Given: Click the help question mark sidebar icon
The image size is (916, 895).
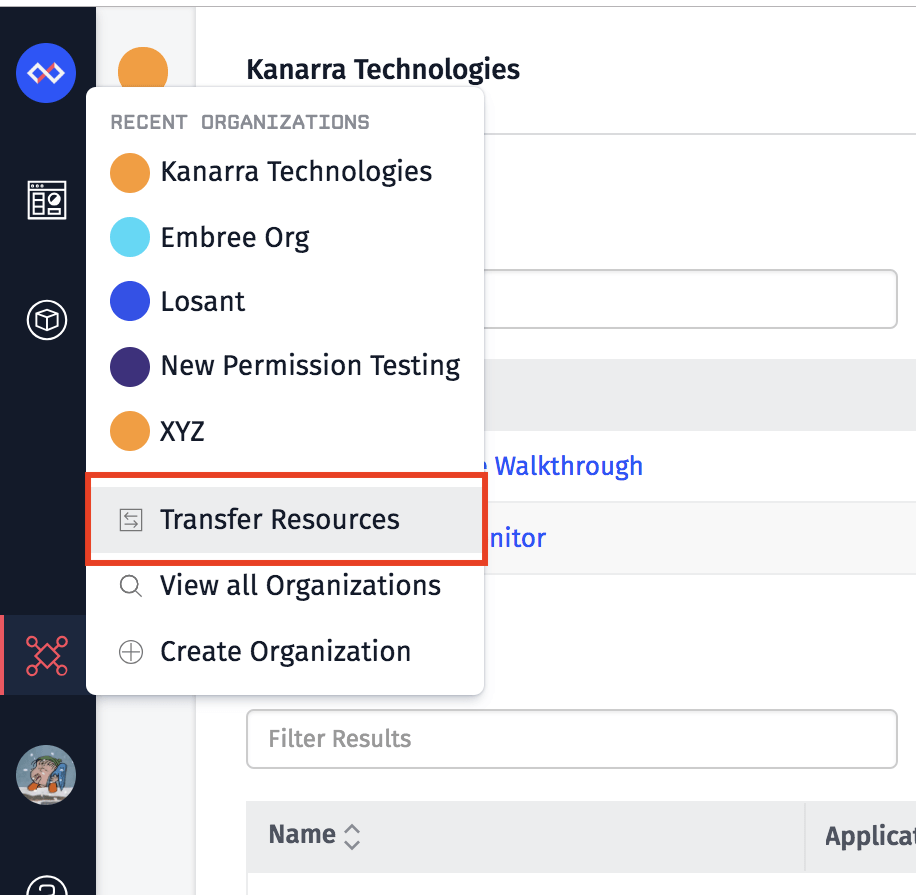Looking at the screenshot, I should coord(47,887).
